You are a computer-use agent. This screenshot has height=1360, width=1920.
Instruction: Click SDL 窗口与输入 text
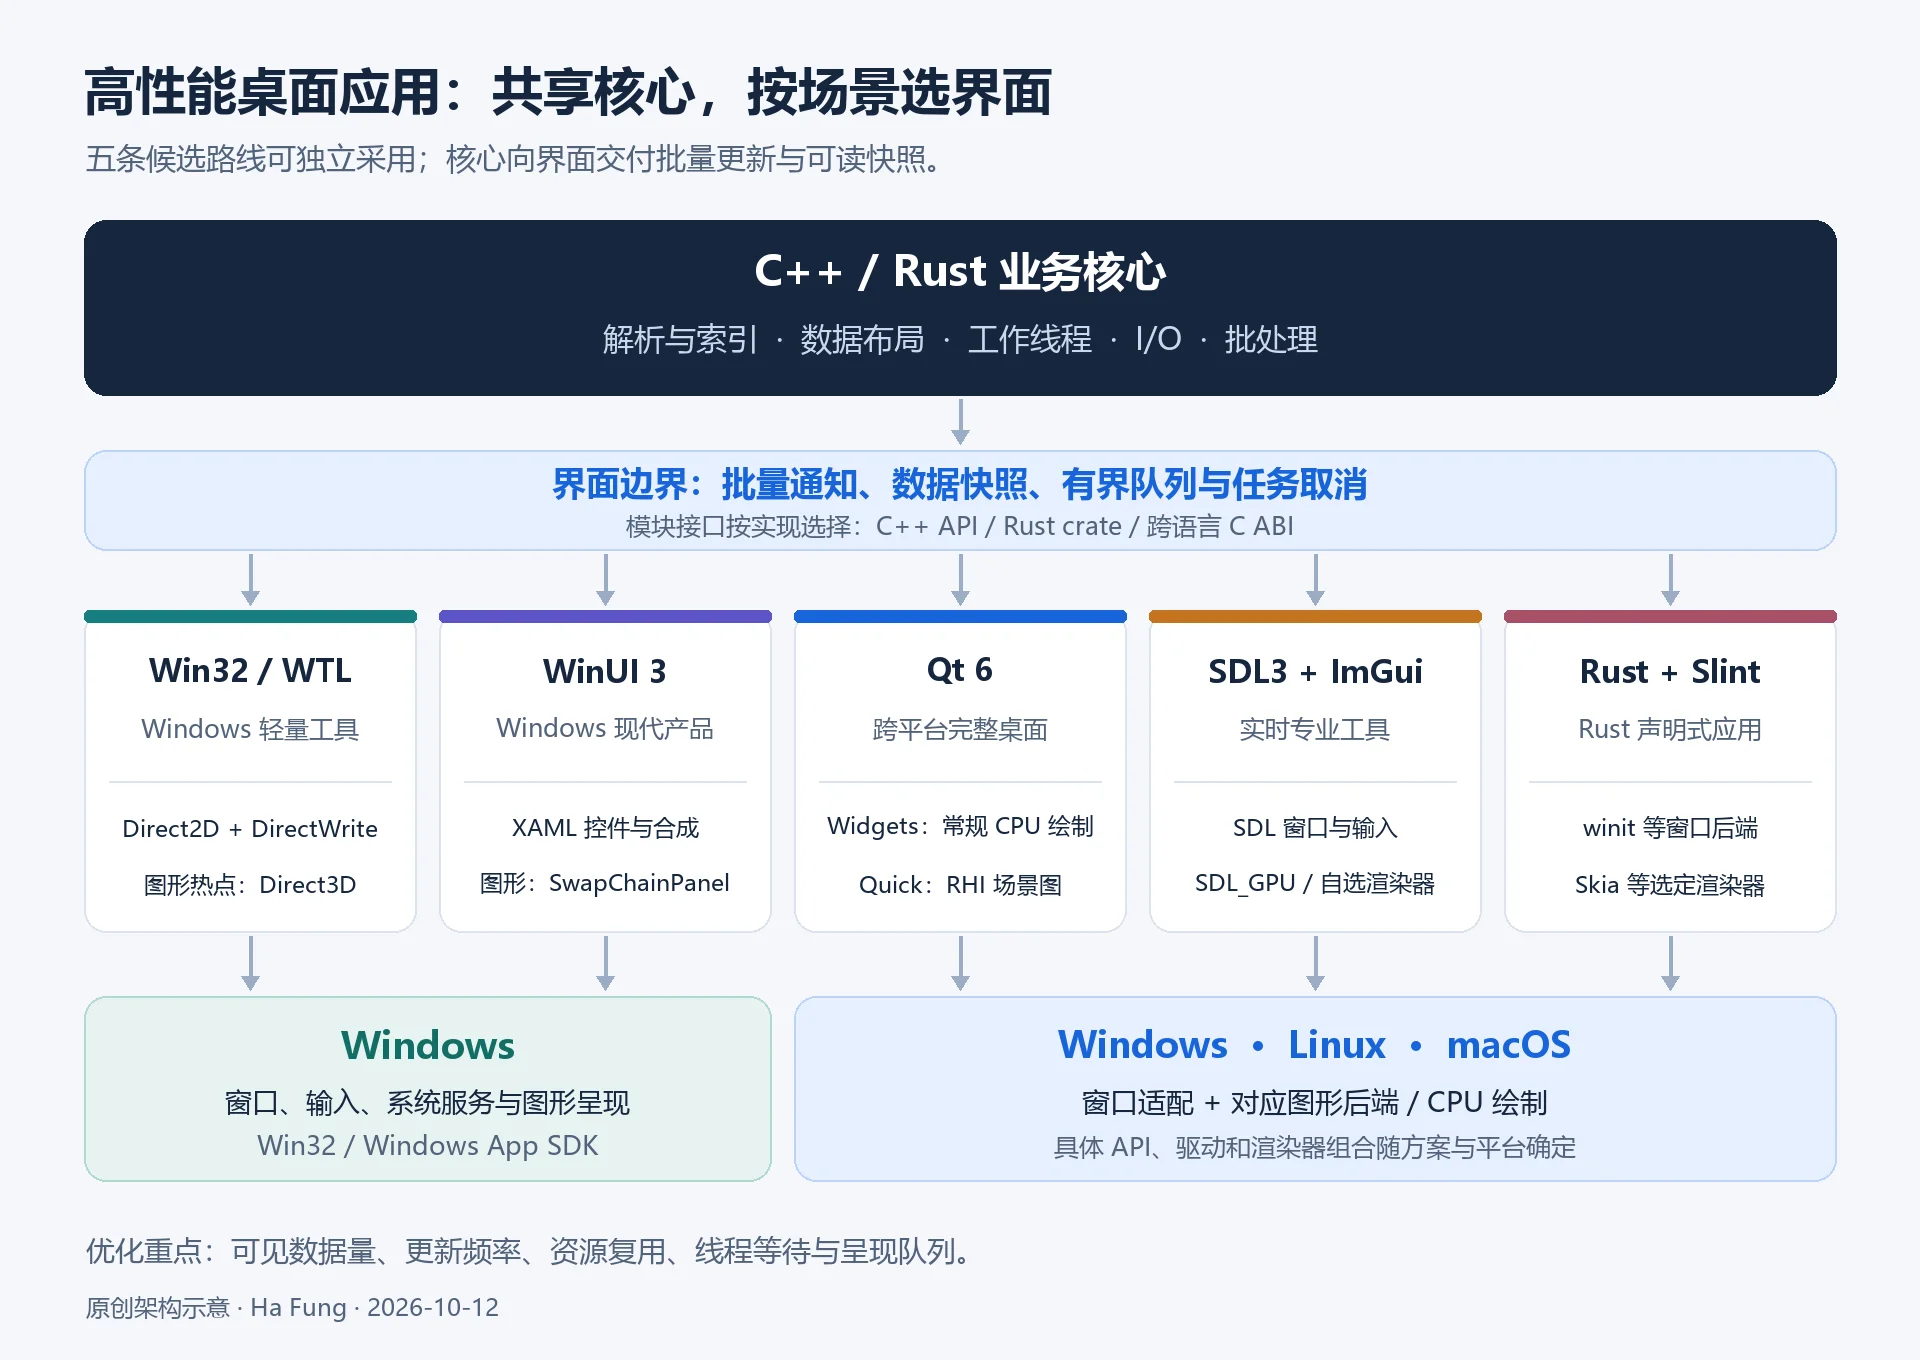[x=1315, y=827]
